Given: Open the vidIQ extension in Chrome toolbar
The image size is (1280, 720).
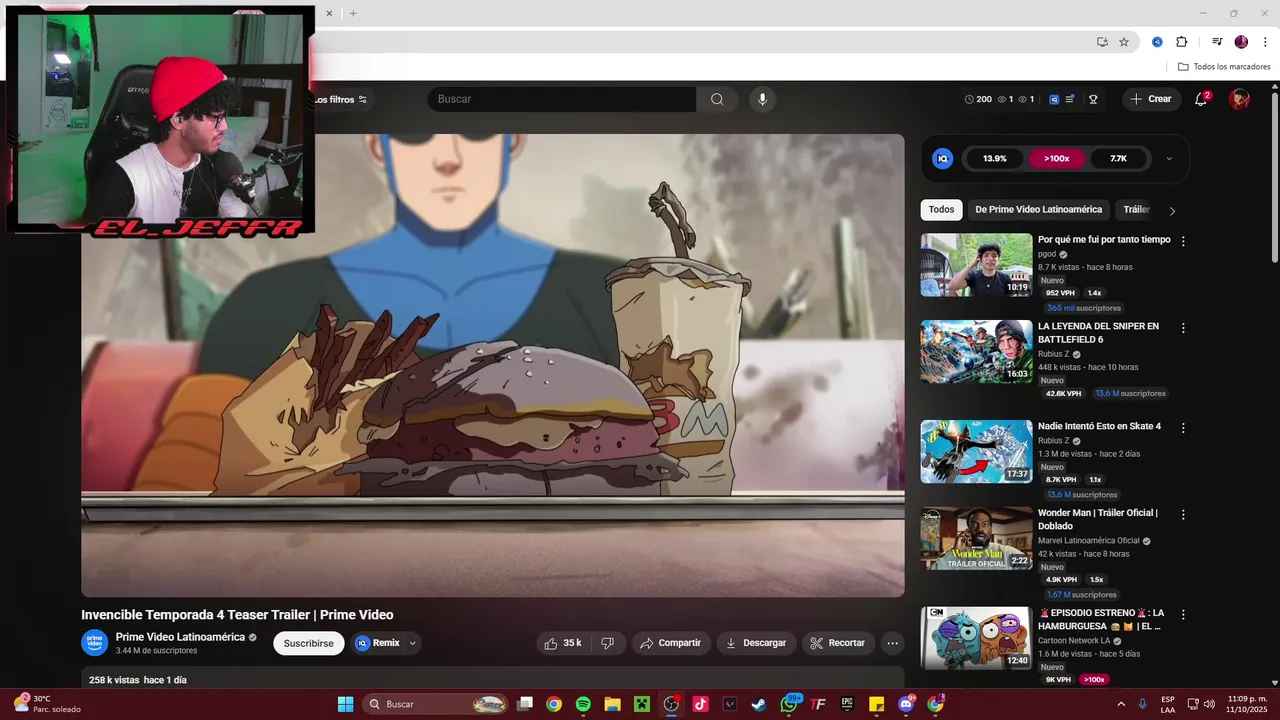Looking at the screenshot, I should click(1157, 42).
